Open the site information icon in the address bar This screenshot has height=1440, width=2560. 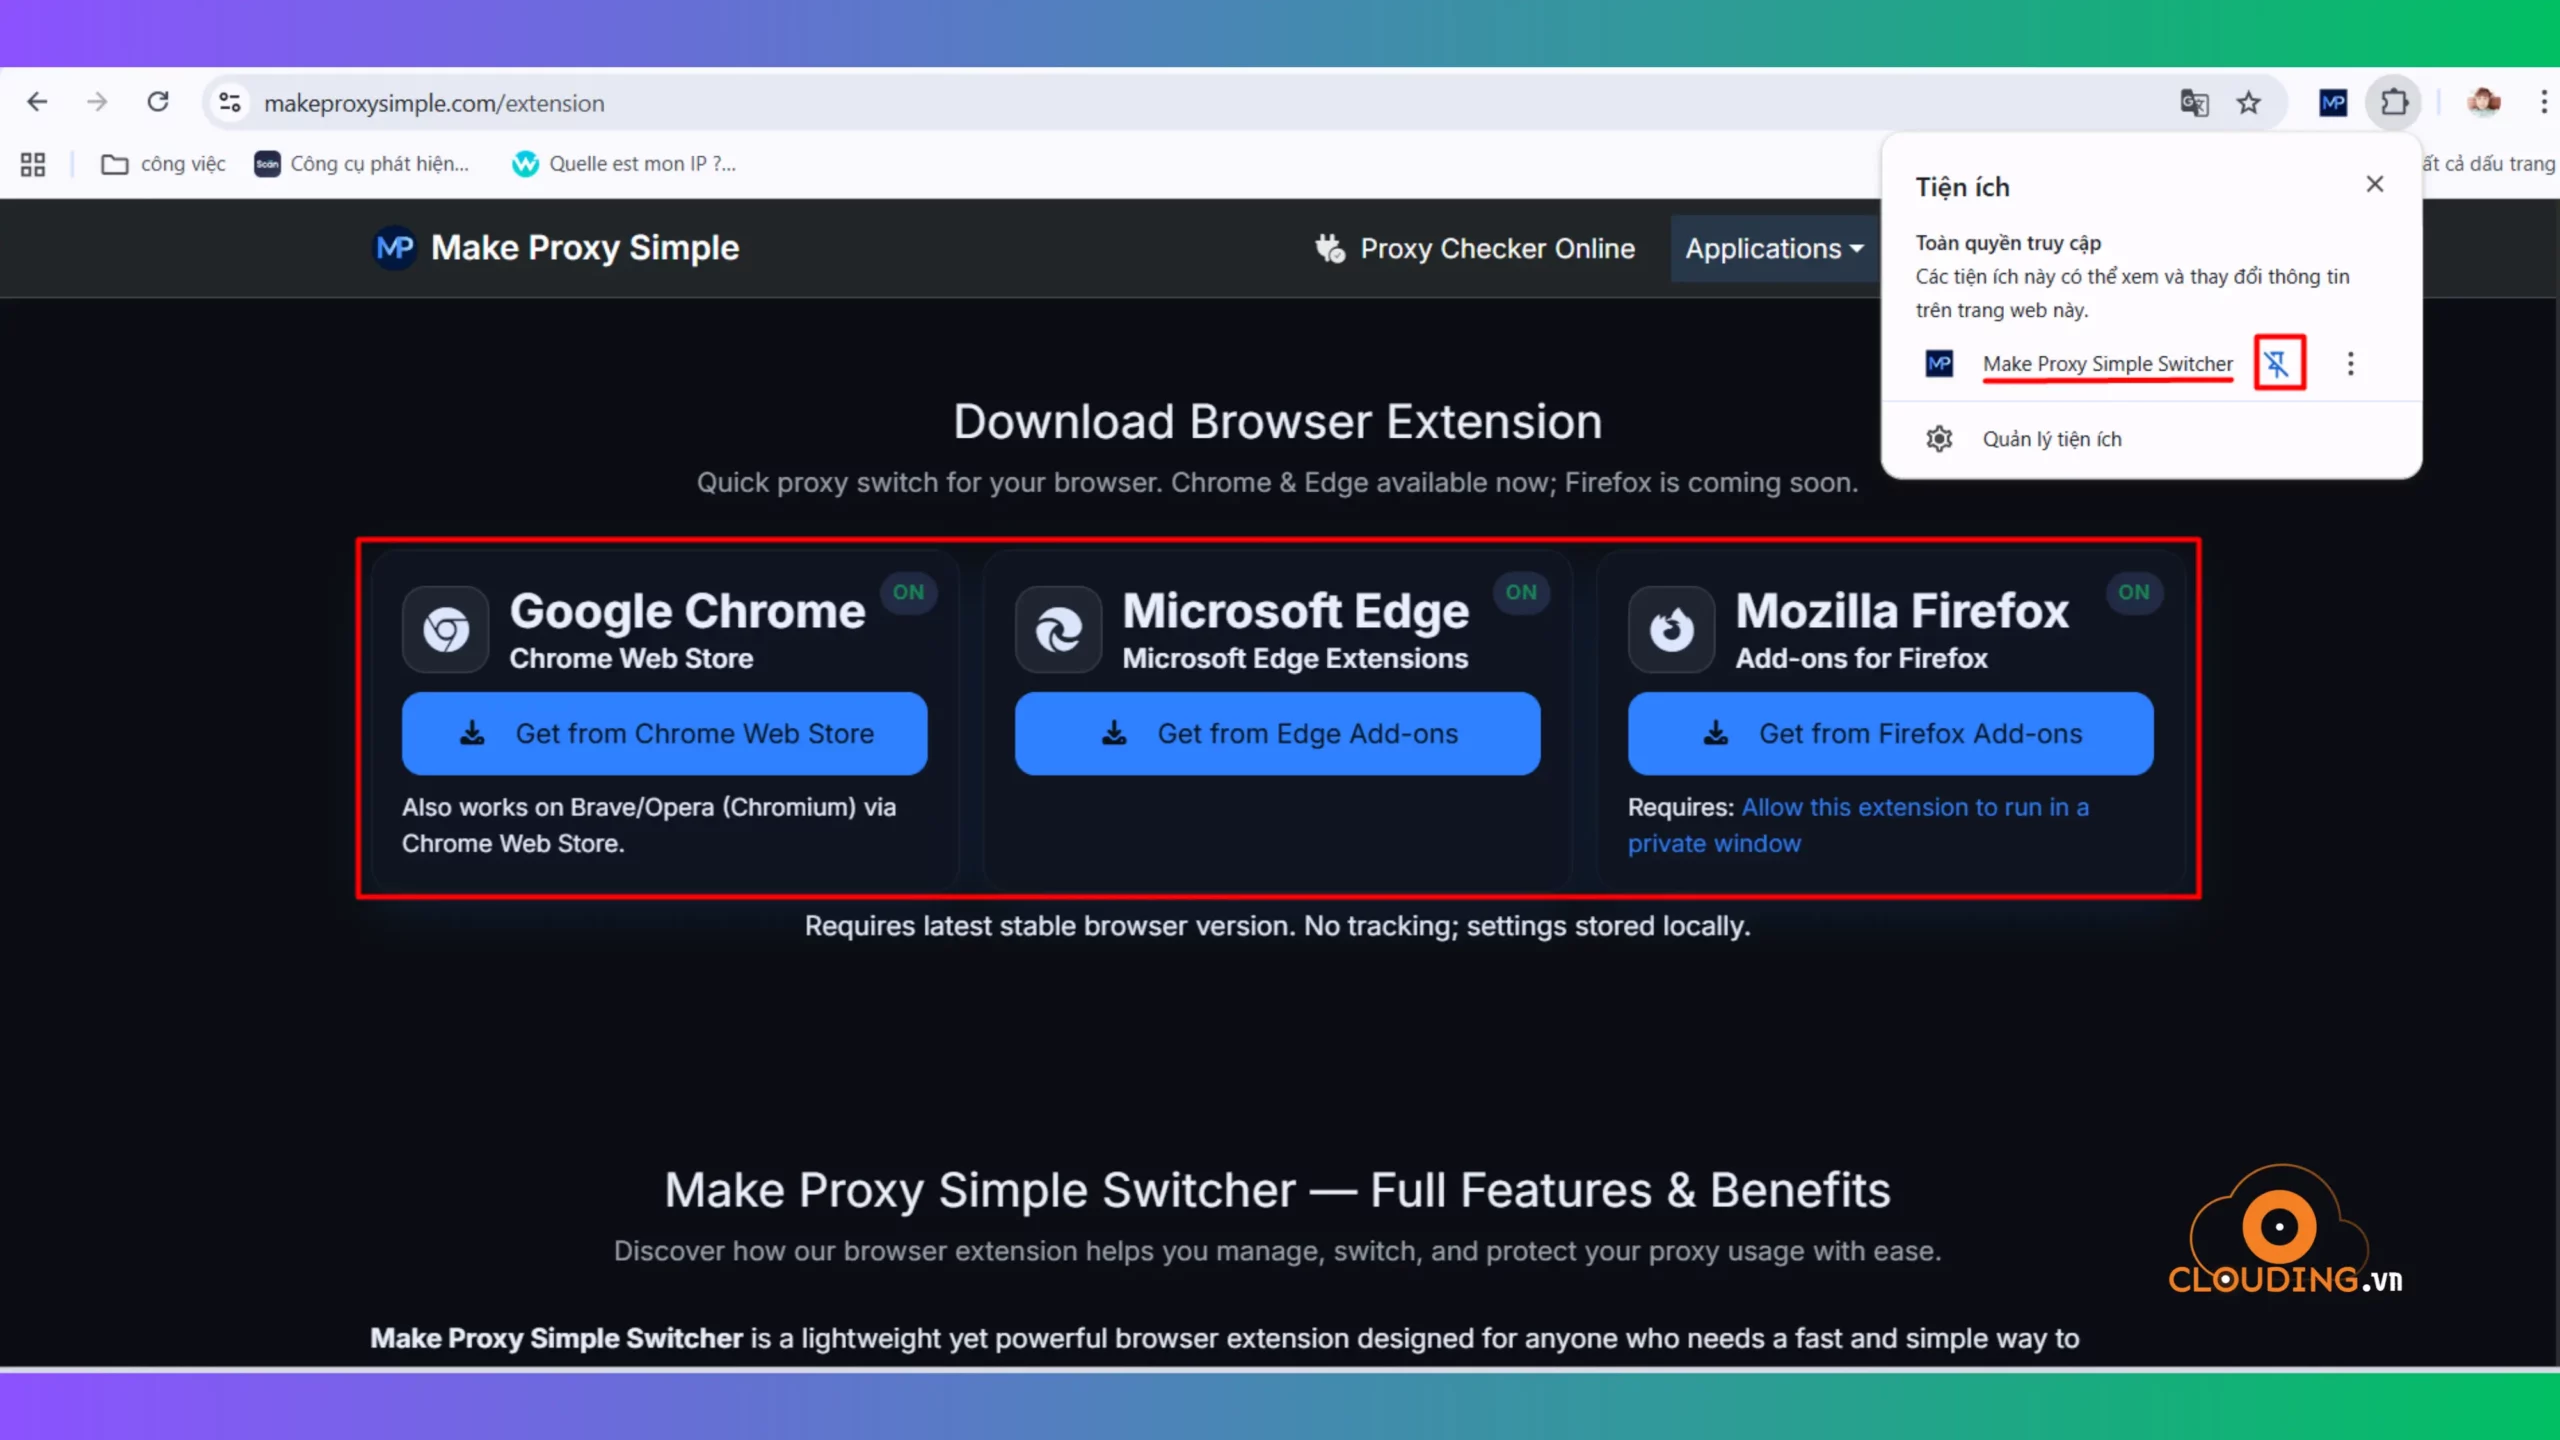tap(230, 102)
